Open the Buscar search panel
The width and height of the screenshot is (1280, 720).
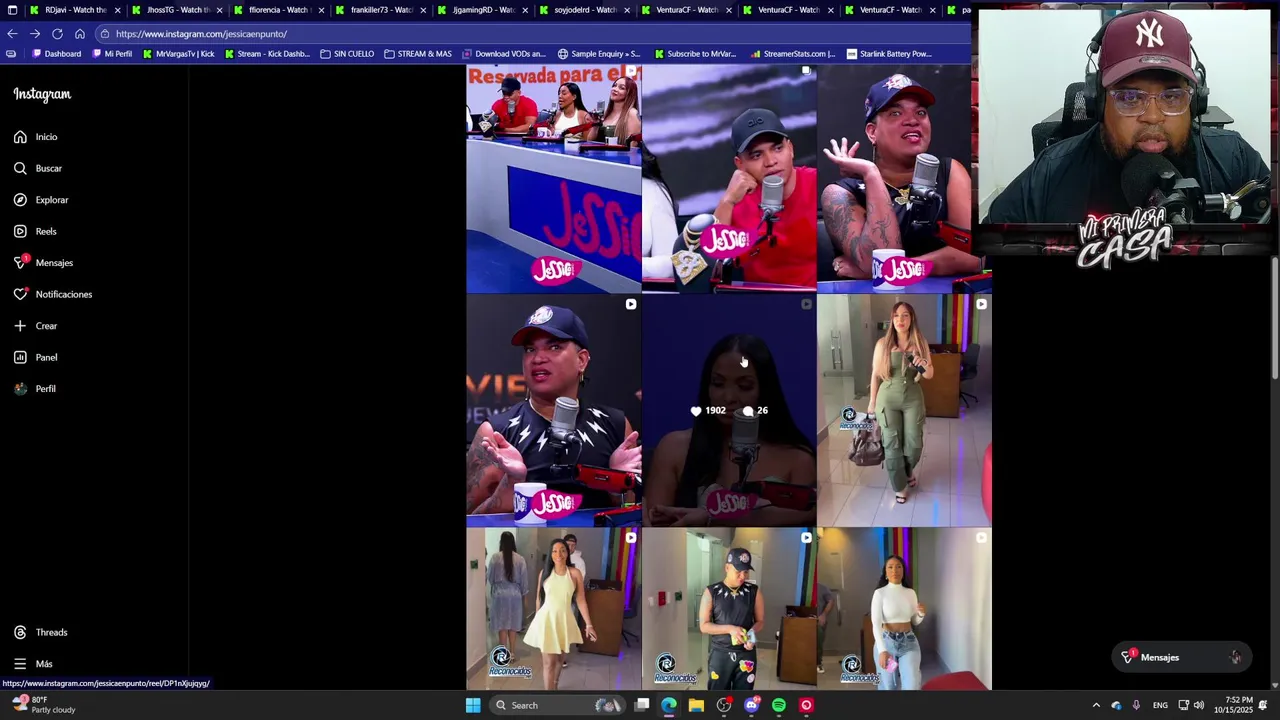pos(38,168)
